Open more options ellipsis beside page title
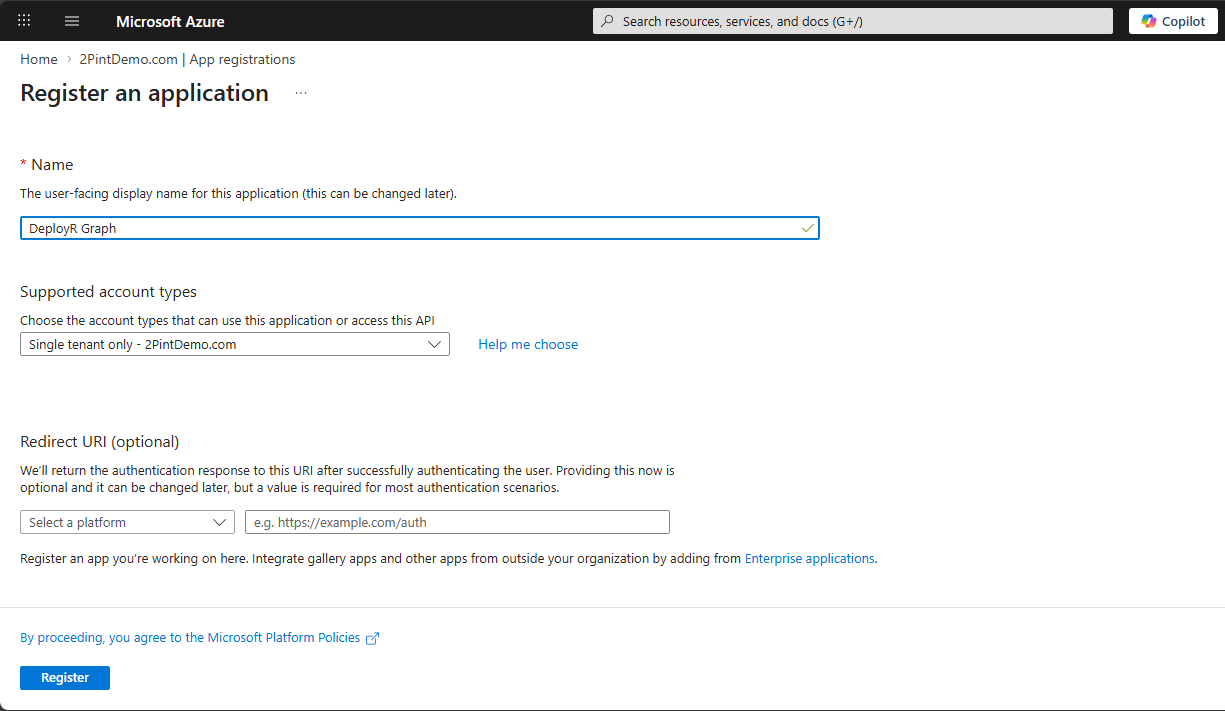Screen dimensions: 1225x711 tap(301, 93)
